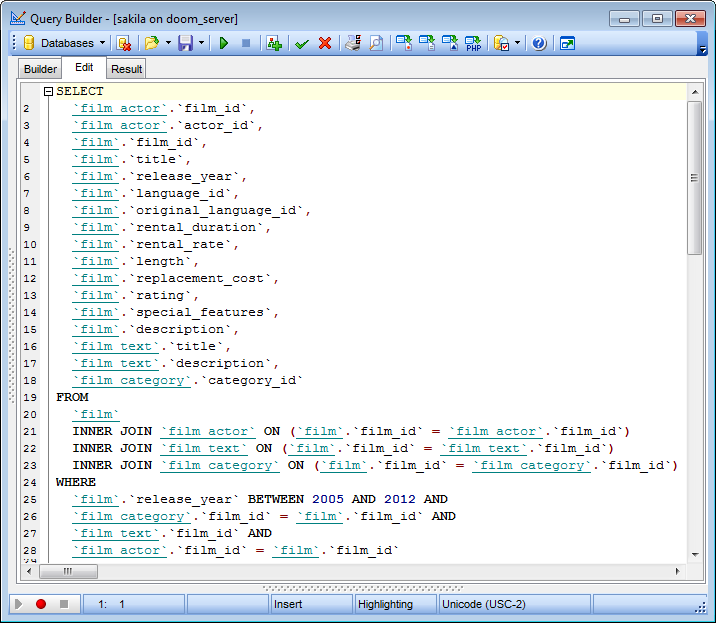Click the Export as PHP icon
The height and width of the screenshot is (623, 716).
tap(475, 43)
